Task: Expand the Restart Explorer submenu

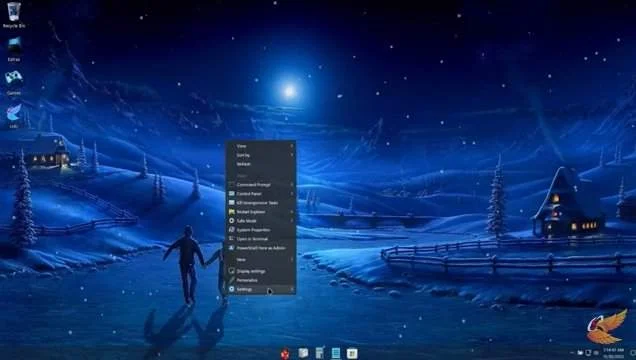Action: [260, 212]
